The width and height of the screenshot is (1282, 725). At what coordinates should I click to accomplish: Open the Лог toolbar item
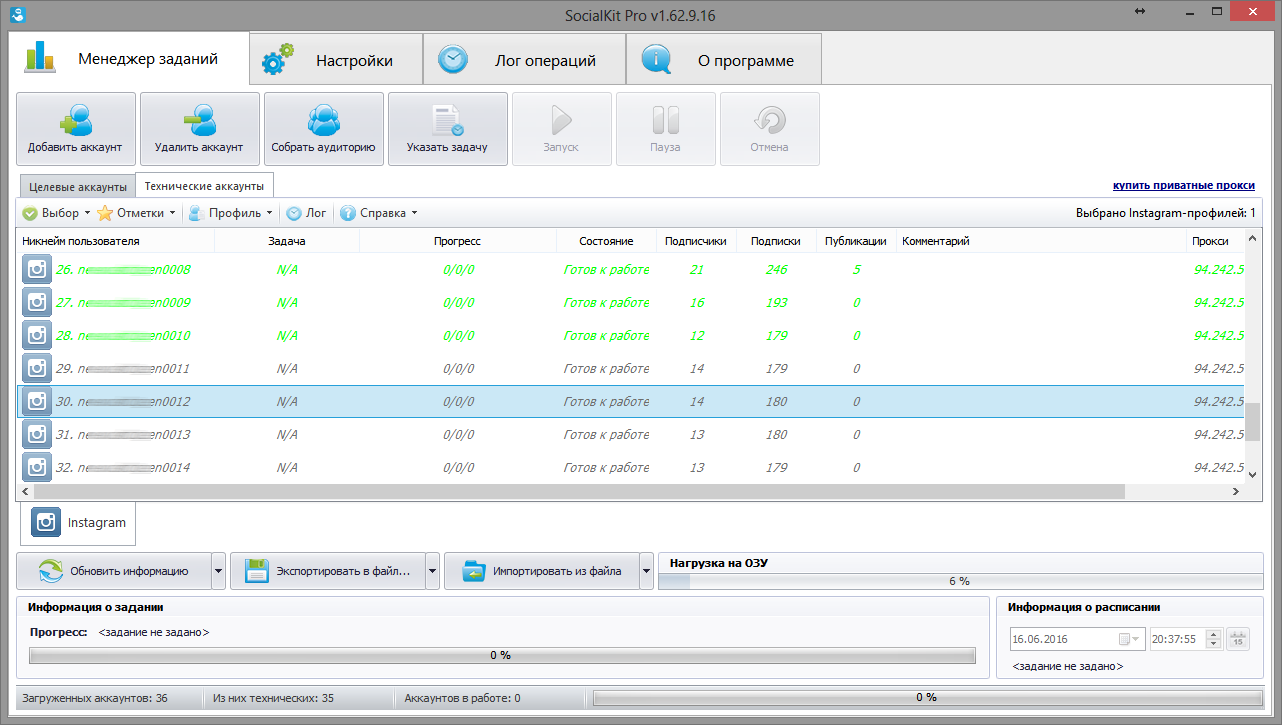[307, 213]
